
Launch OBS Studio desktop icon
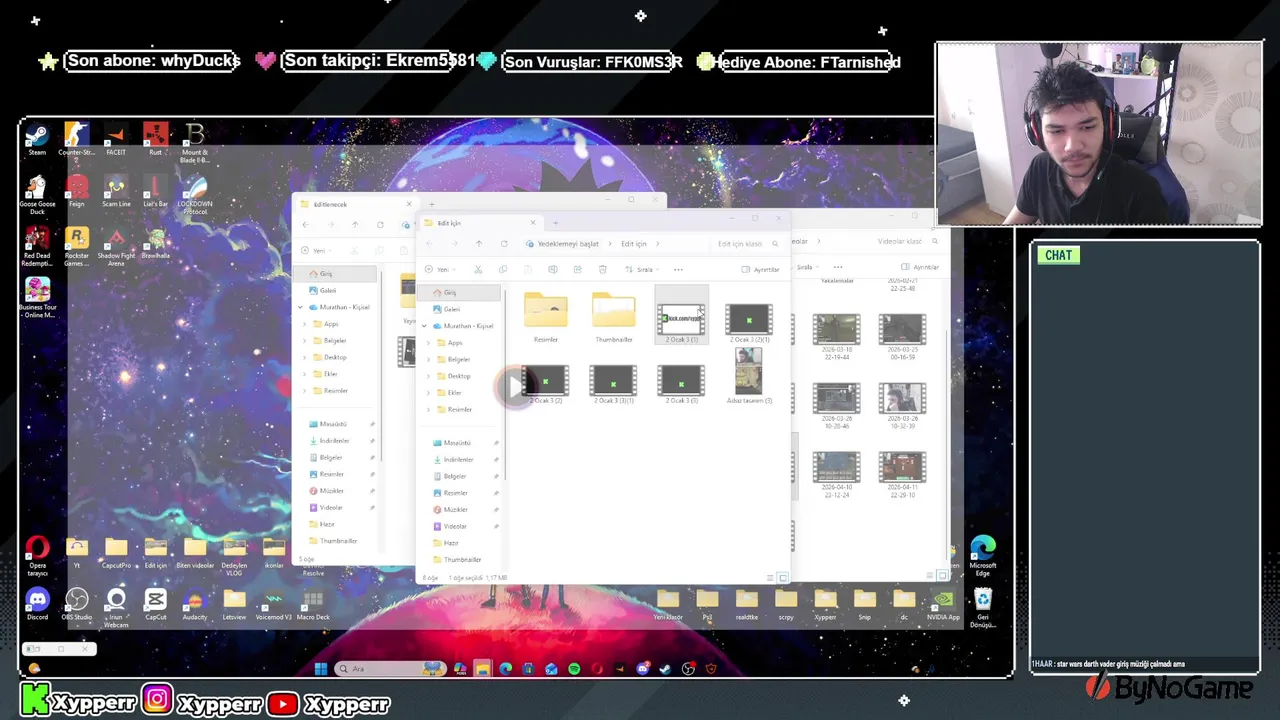pyautogui.click(x=76, y=604)
